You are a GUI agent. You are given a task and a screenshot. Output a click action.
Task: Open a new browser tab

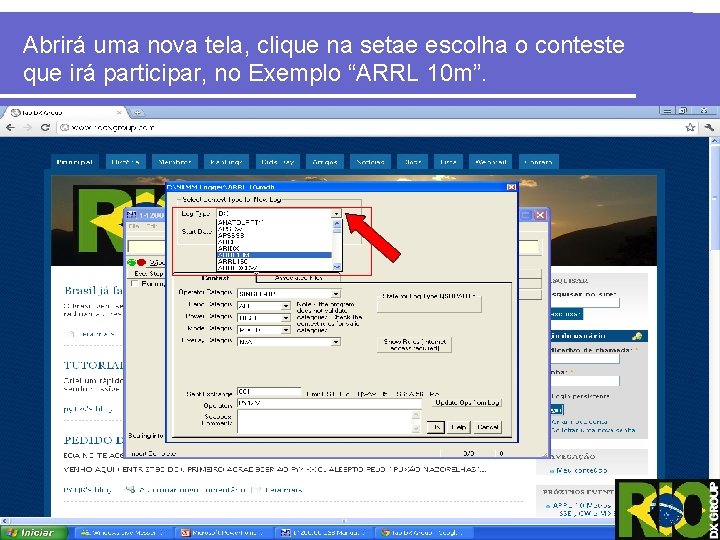pos(137,112)
